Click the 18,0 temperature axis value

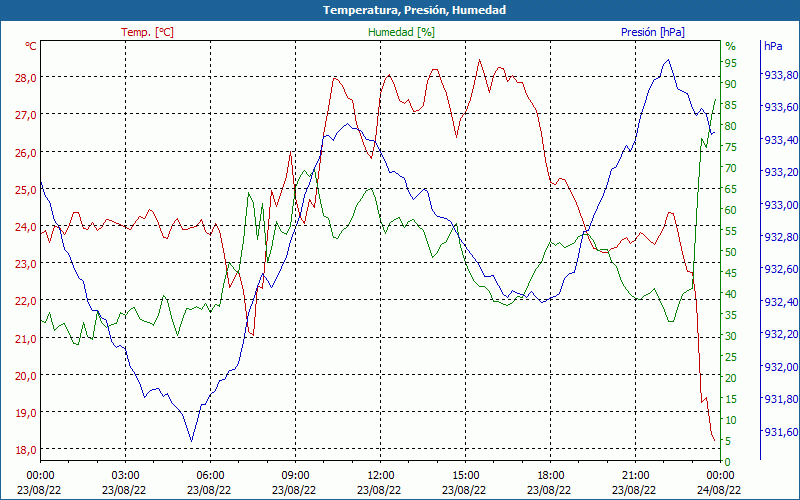(26, 450)
